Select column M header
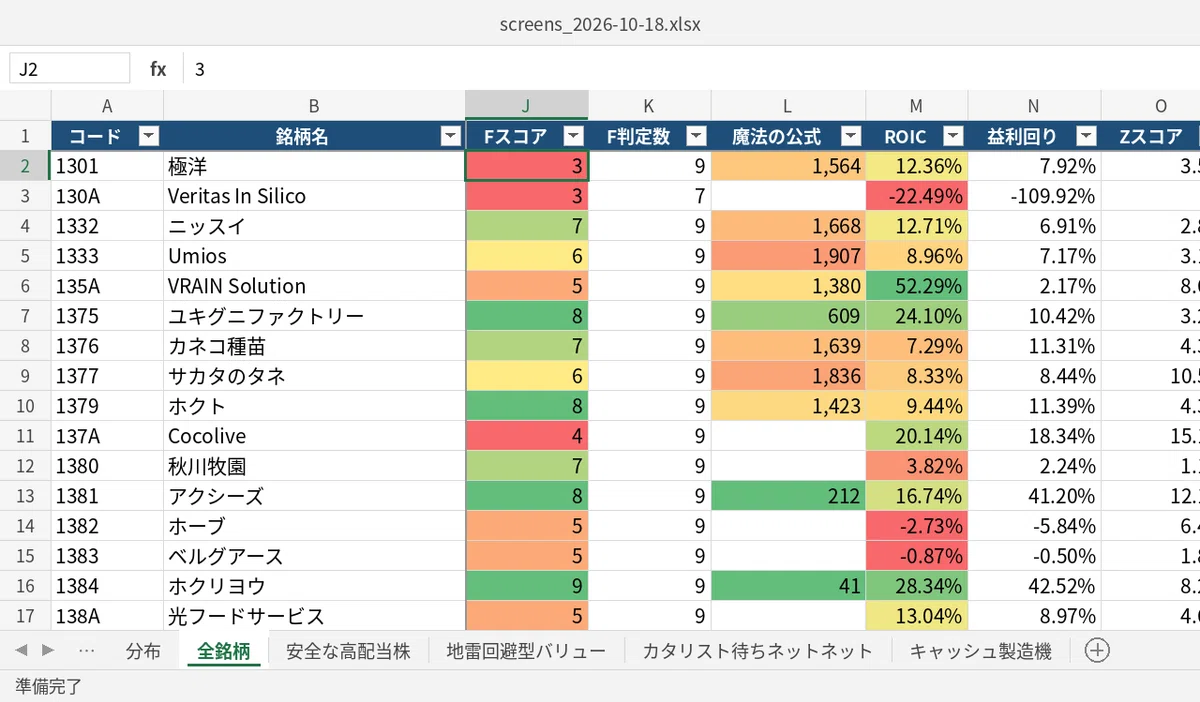 [x=916, y=106]
